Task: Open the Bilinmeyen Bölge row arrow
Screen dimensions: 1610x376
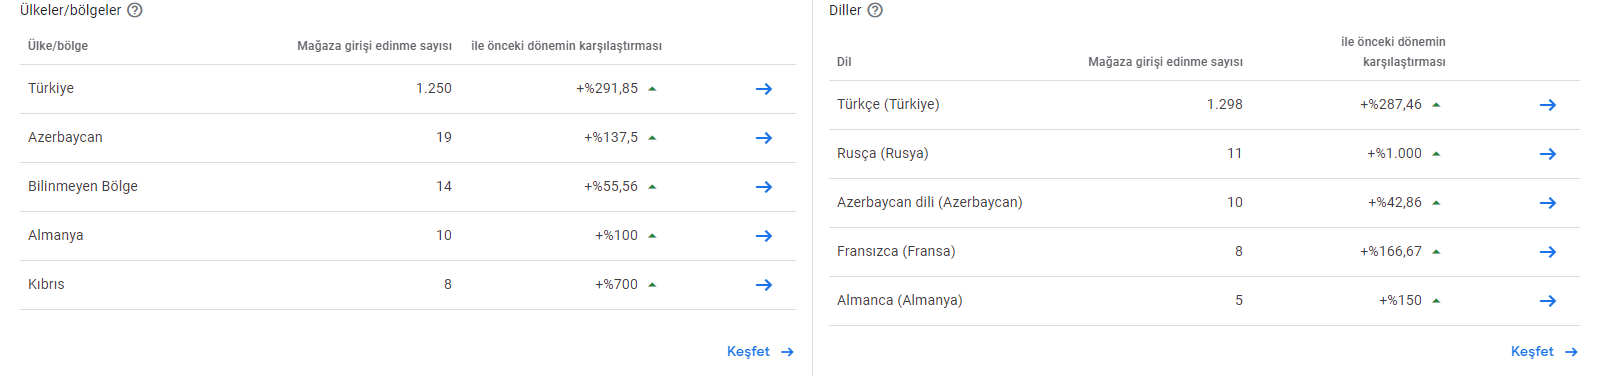Action: [x=764, y=187]
